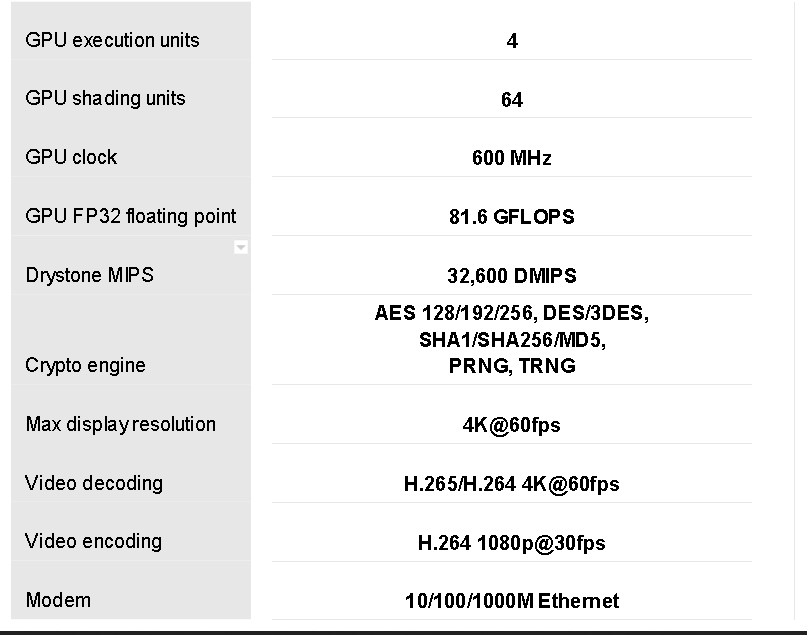Click the small dropdown arrow above Drystone MIPS
Screen dimensions: 807x635
click(241, 248)
